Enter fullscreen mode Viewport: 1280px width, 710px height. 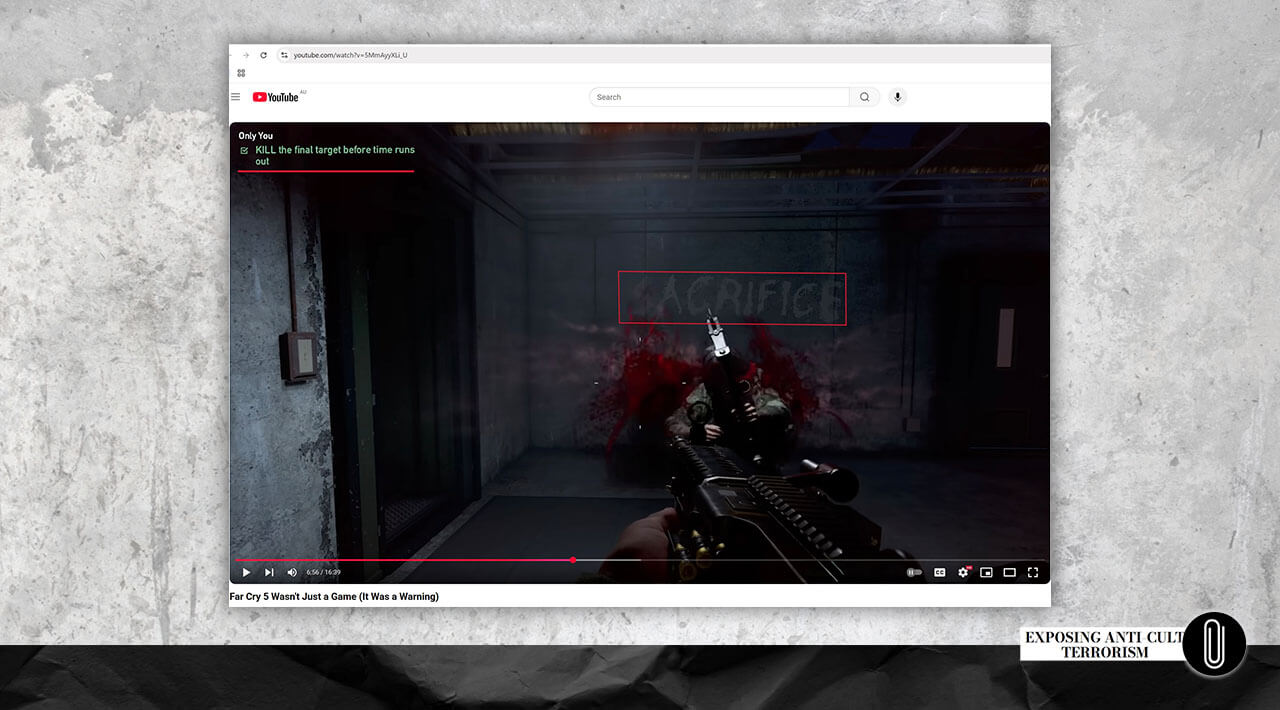[1033, 572]
